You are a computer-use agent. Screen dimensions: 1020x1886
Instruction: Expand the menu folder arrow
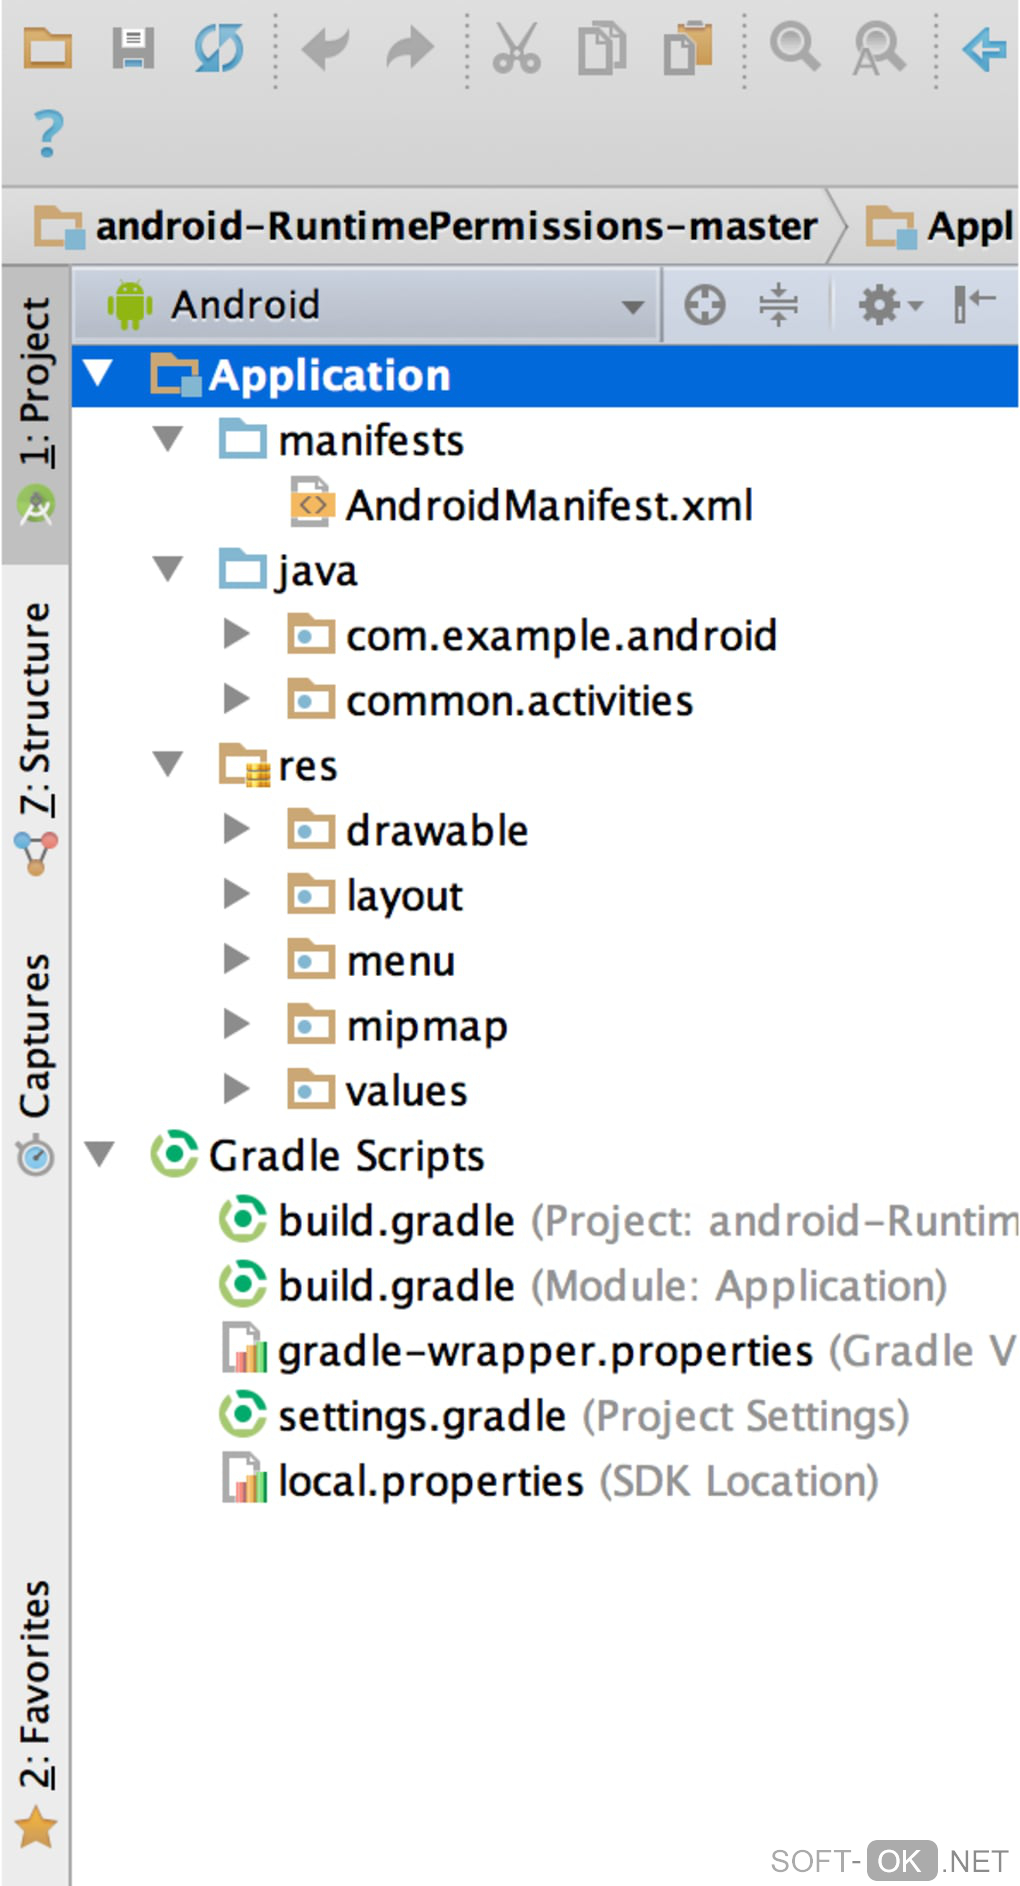click(x=236, y=959)
